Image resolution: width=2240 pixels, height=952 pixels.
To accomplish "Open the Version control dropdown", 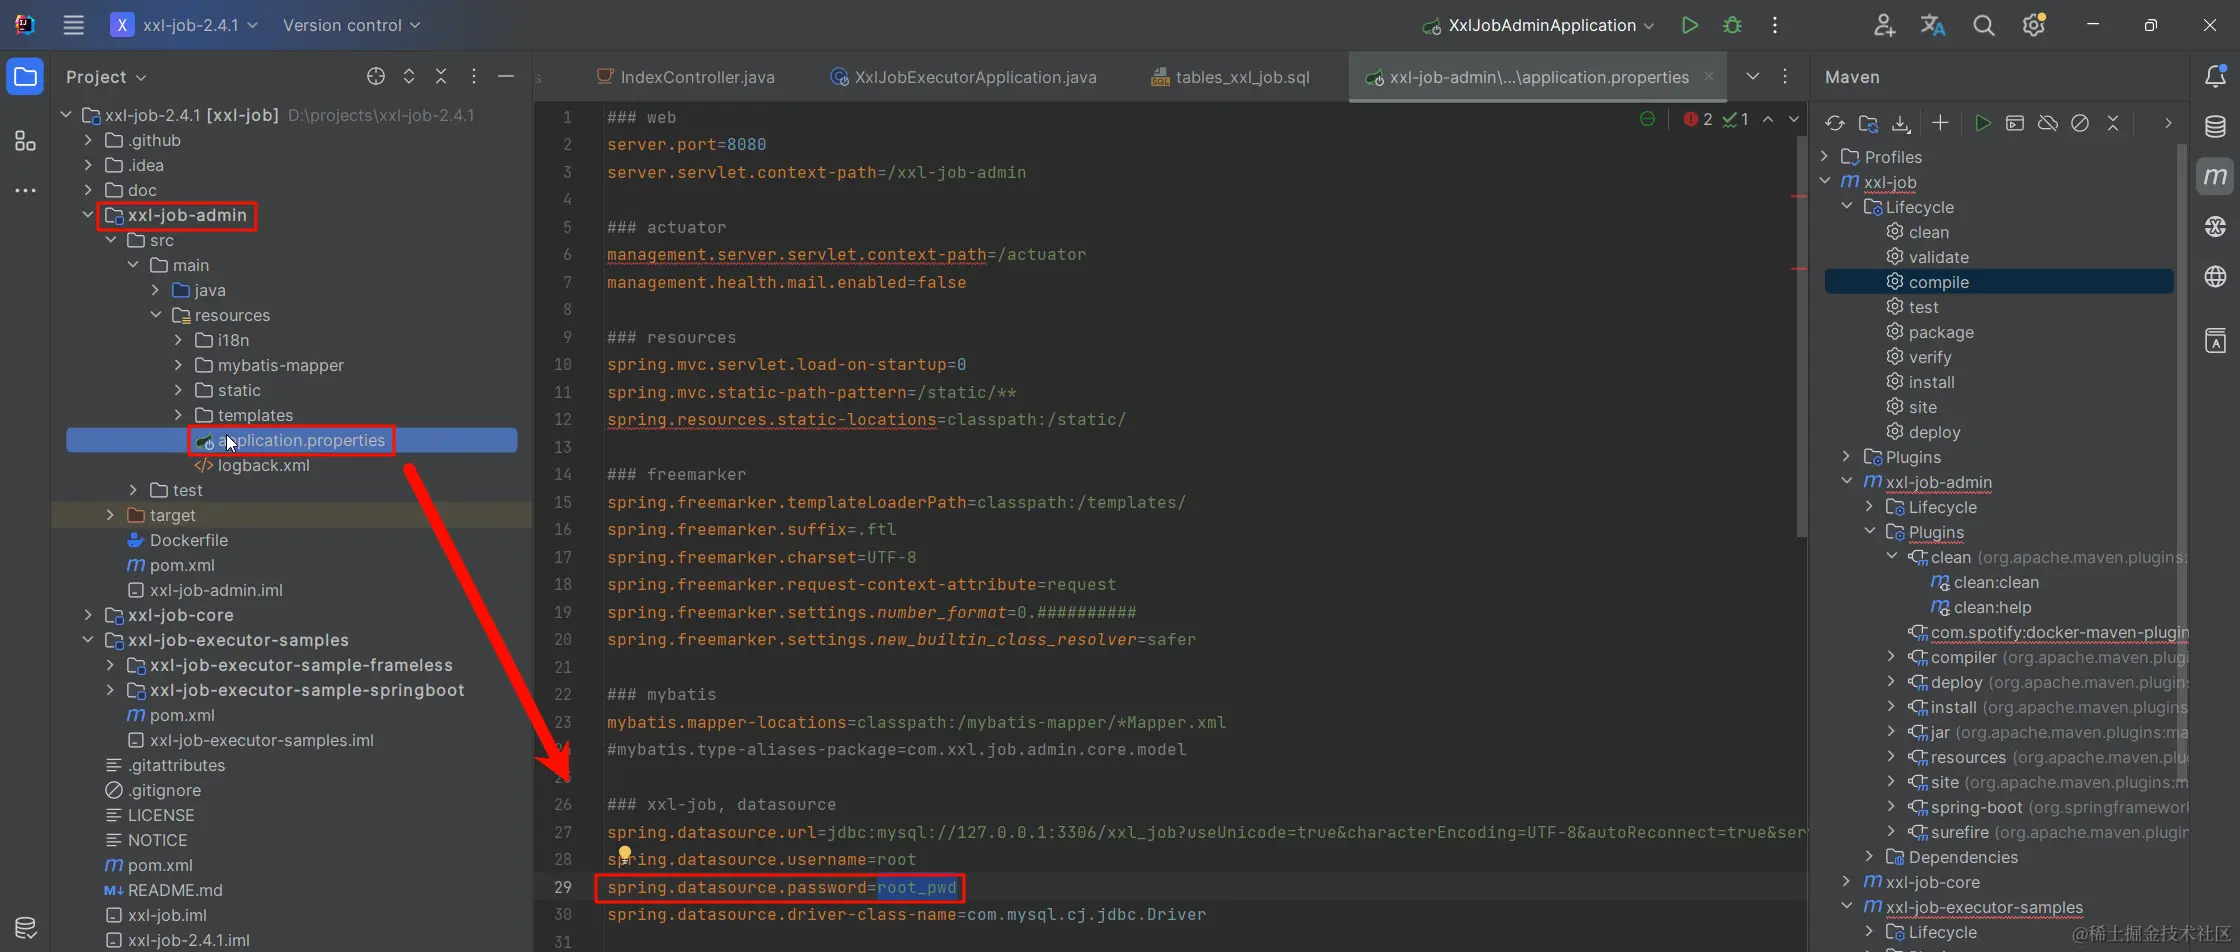I will tap(351, 25).
